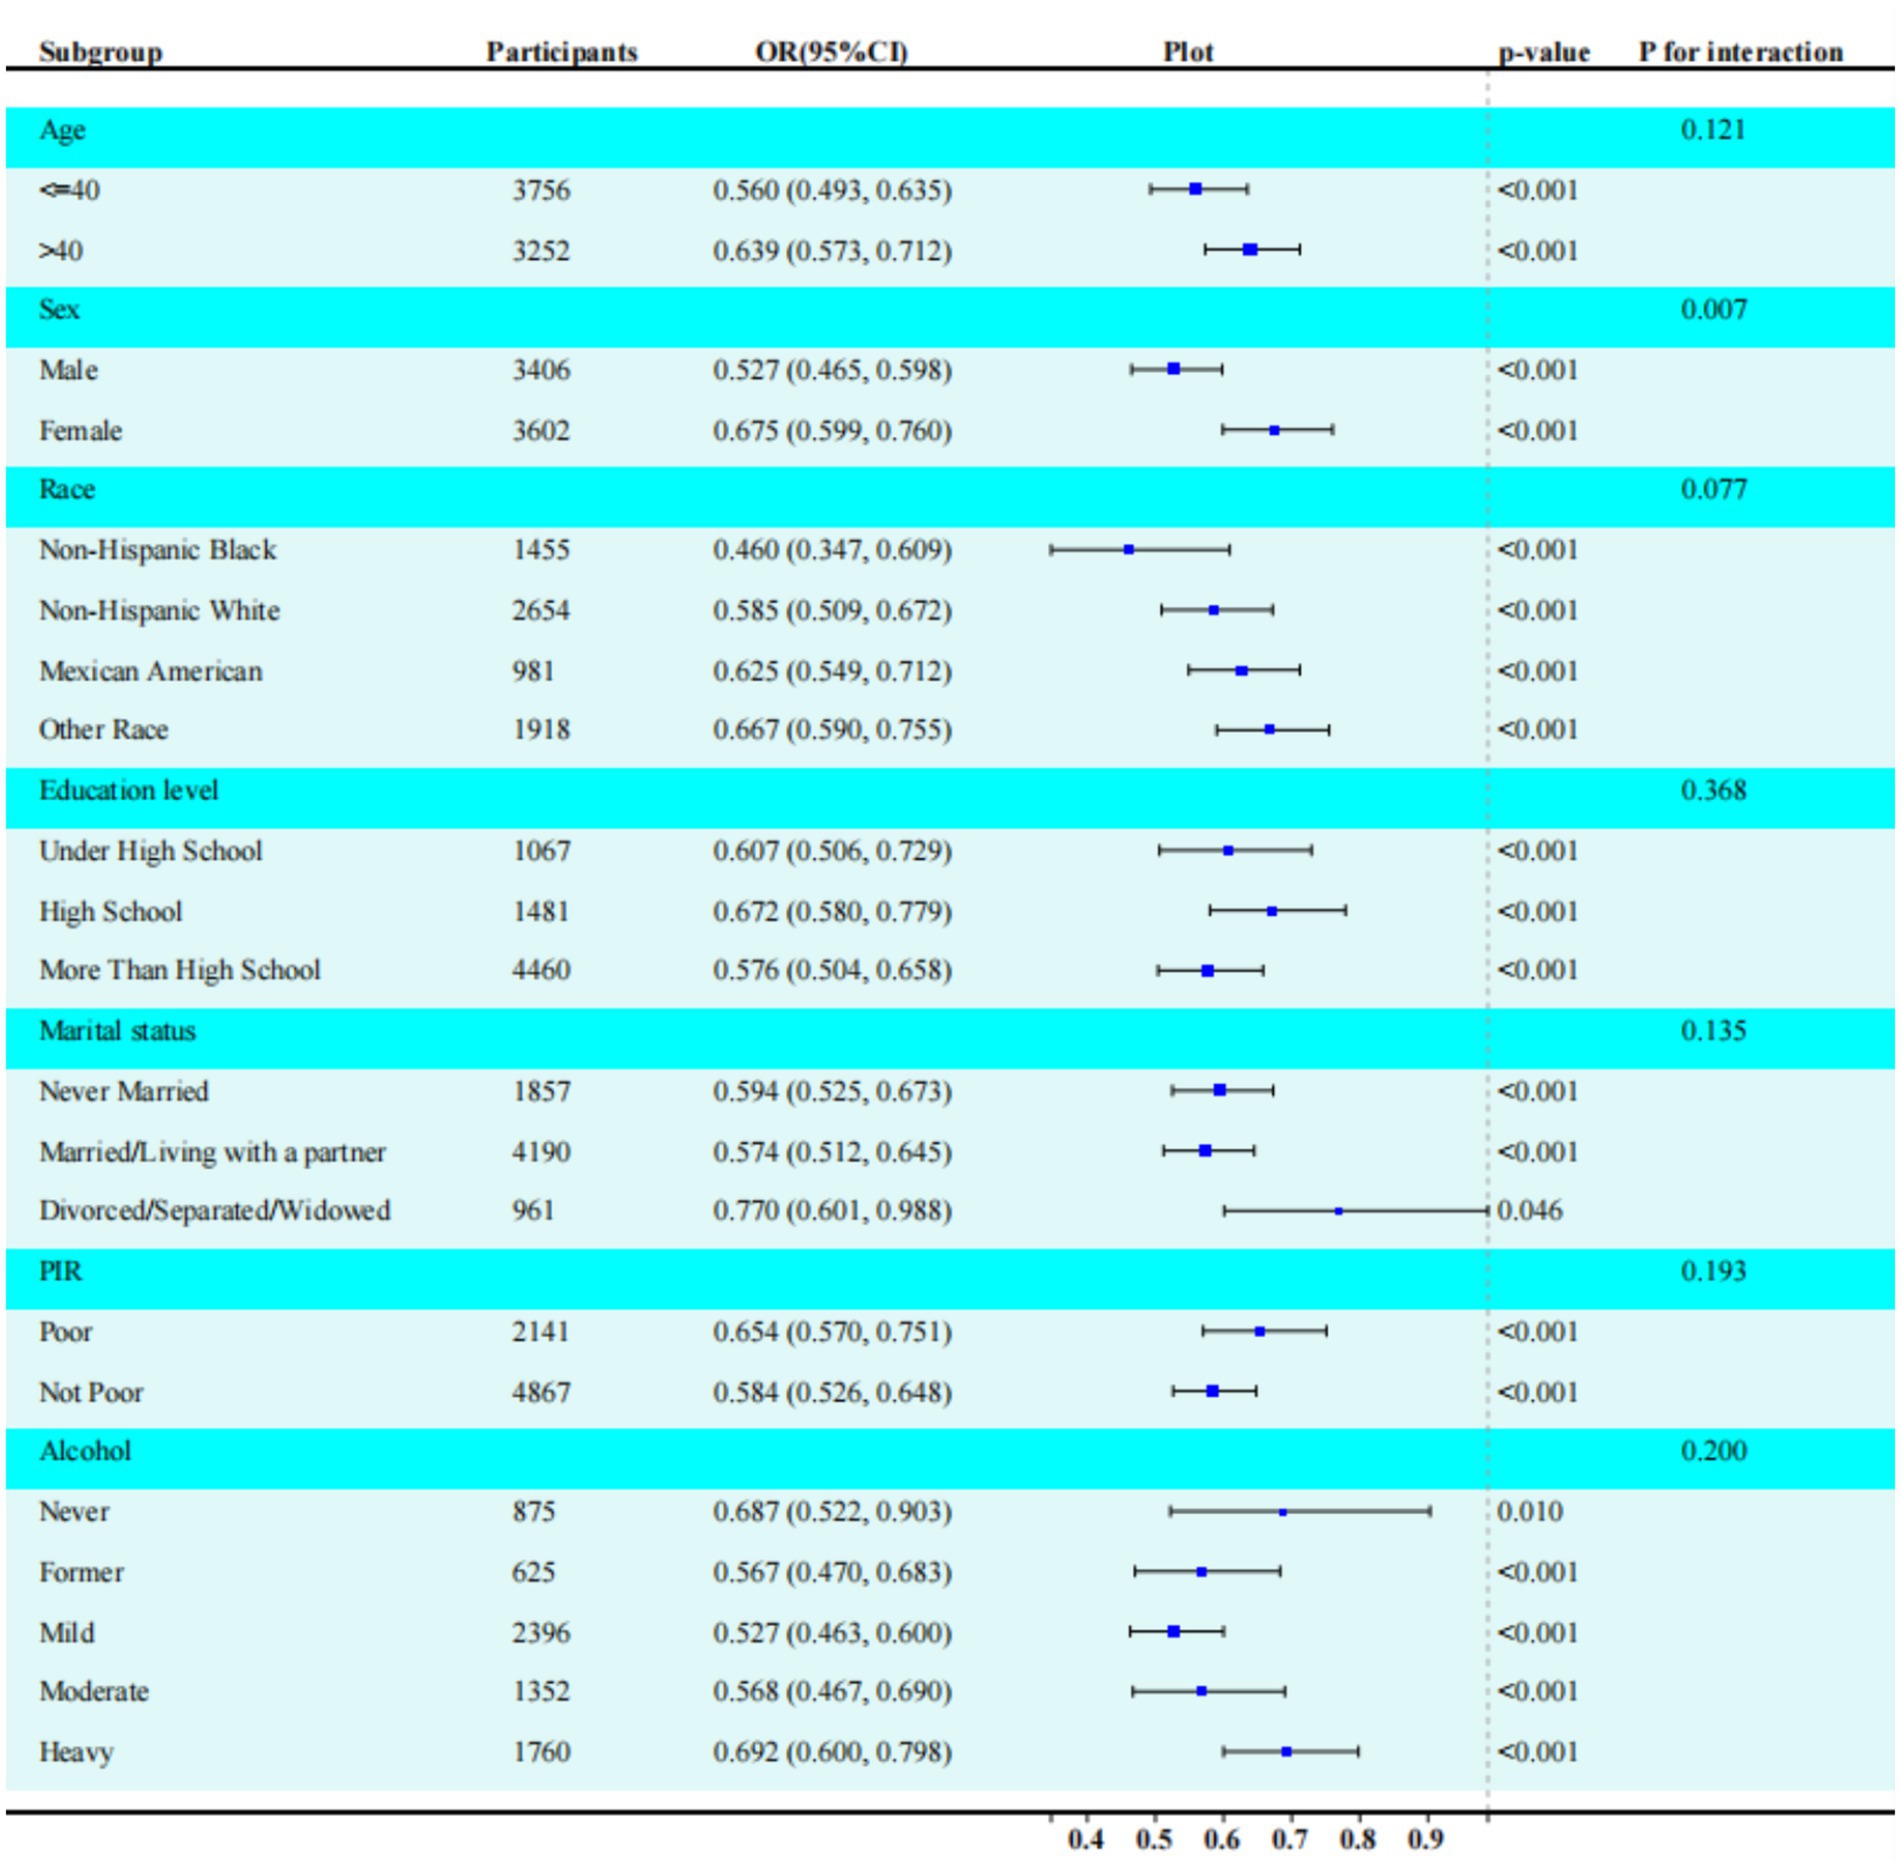Click the Education level section heading
1901x1868 pixels.
128,791
